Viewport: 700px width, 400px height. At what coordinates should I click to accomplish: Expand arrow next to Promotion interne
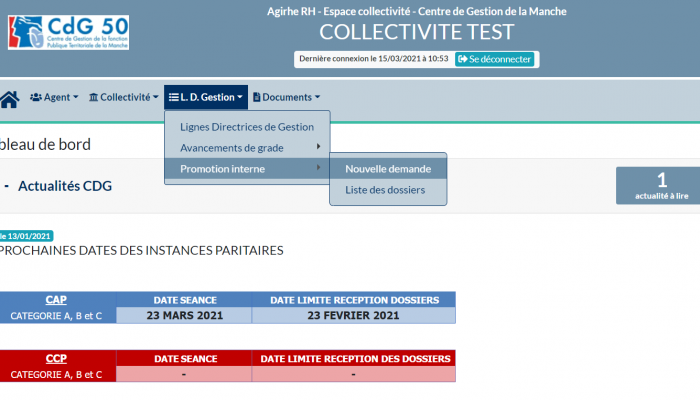click(318, 167)
